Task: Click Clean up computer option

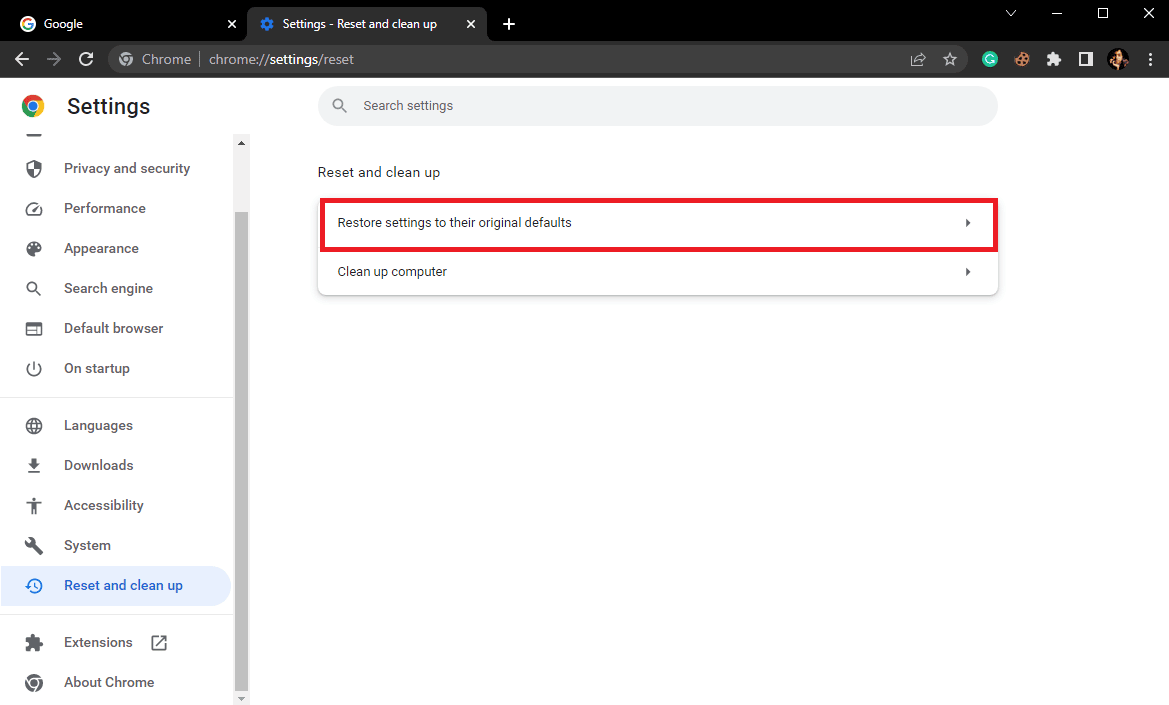Action: pyautogui.click(x=658, y=272)
